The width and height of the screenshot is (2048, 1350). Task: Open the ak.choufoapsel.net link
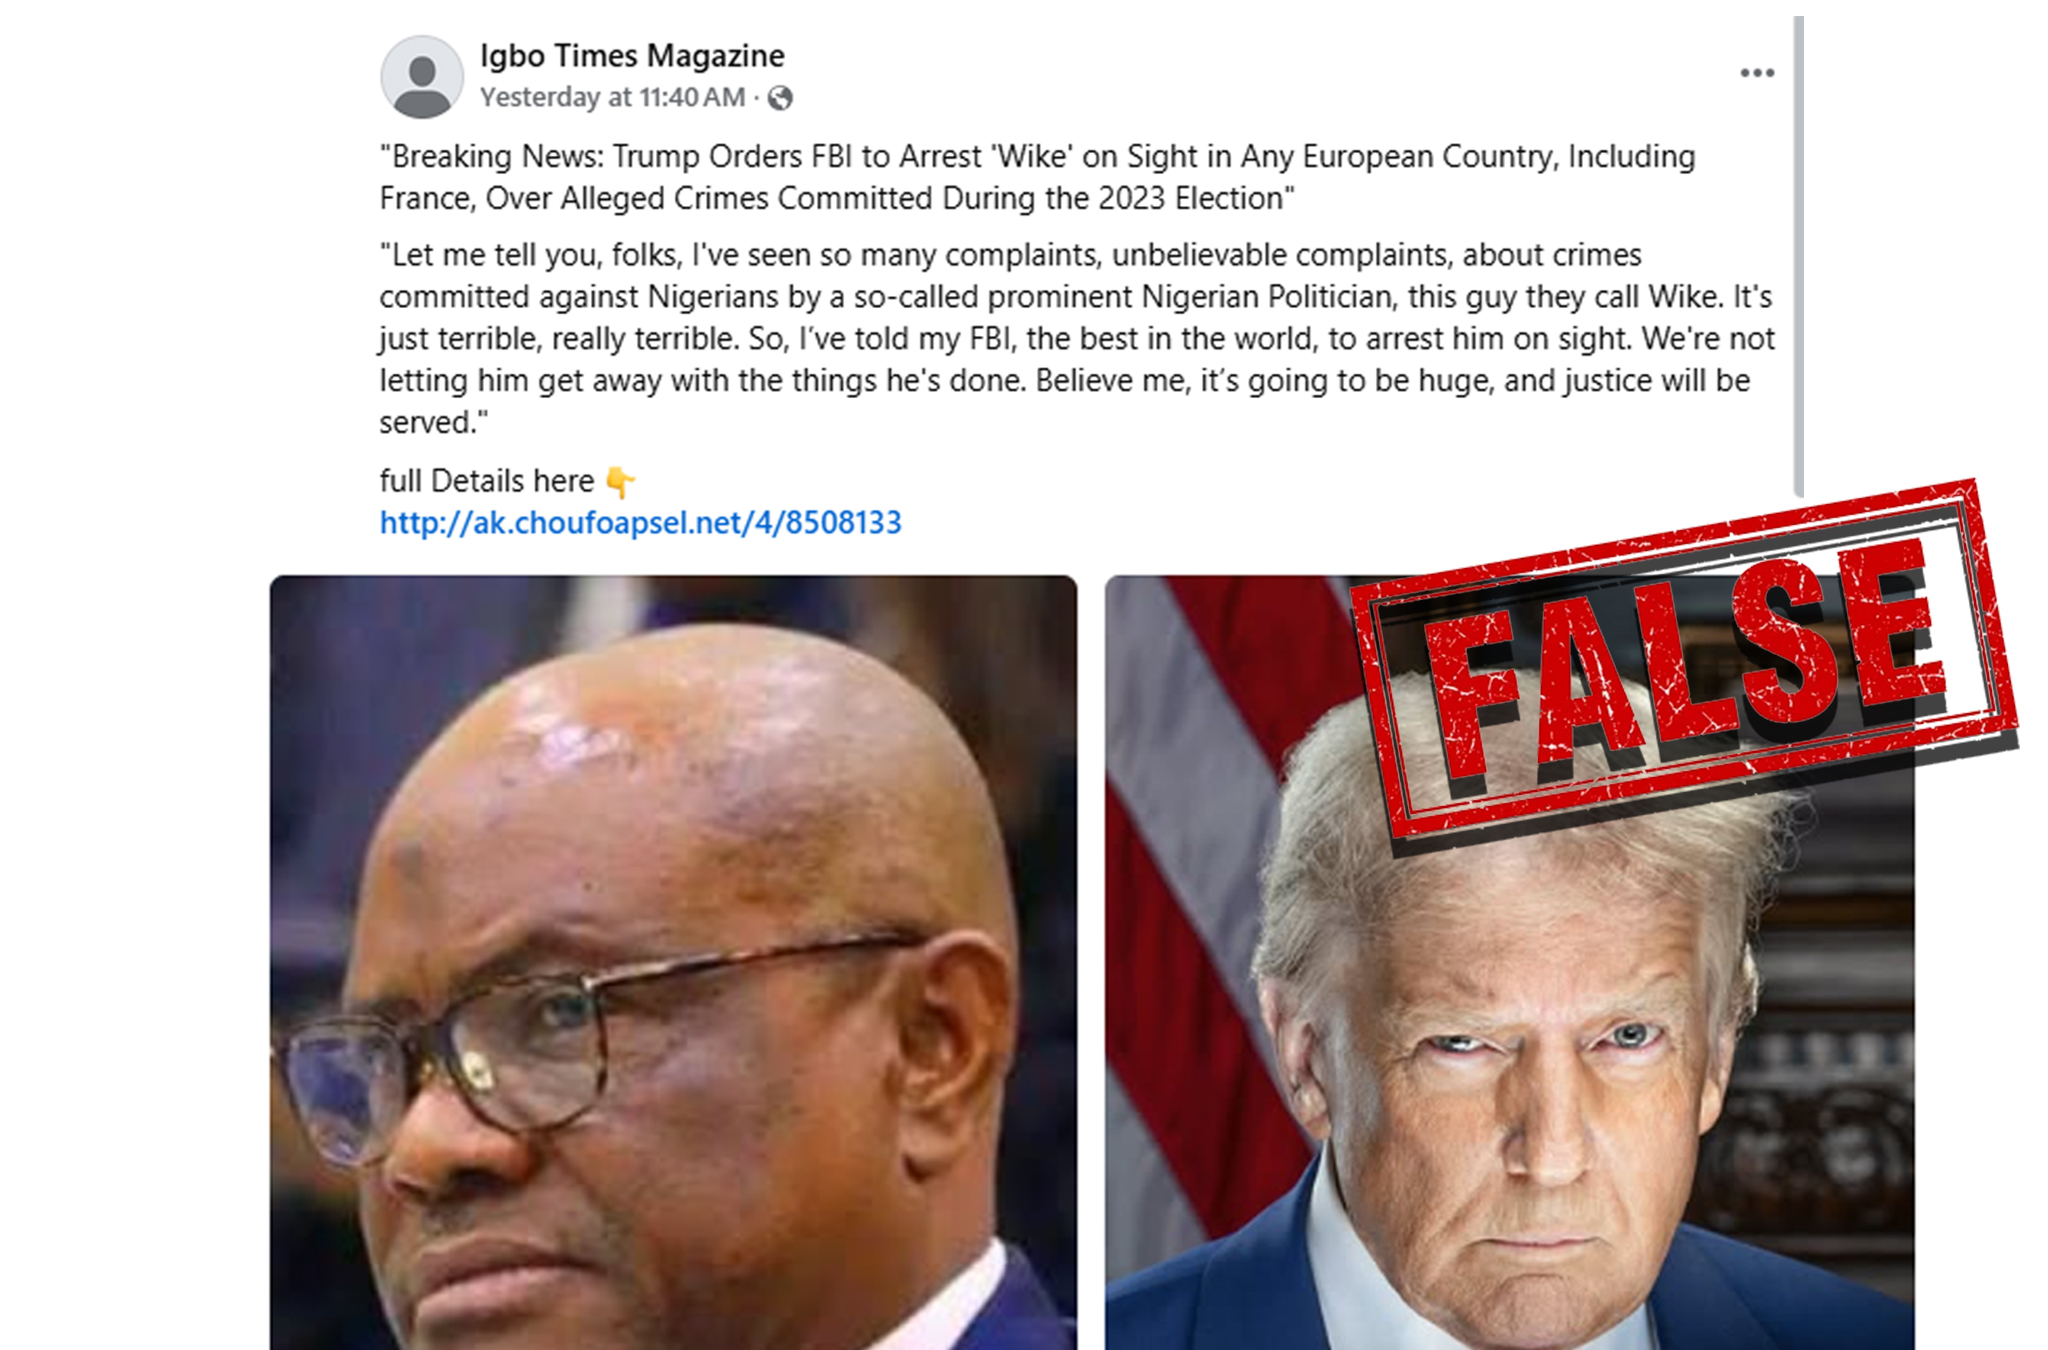click(640, 523)
